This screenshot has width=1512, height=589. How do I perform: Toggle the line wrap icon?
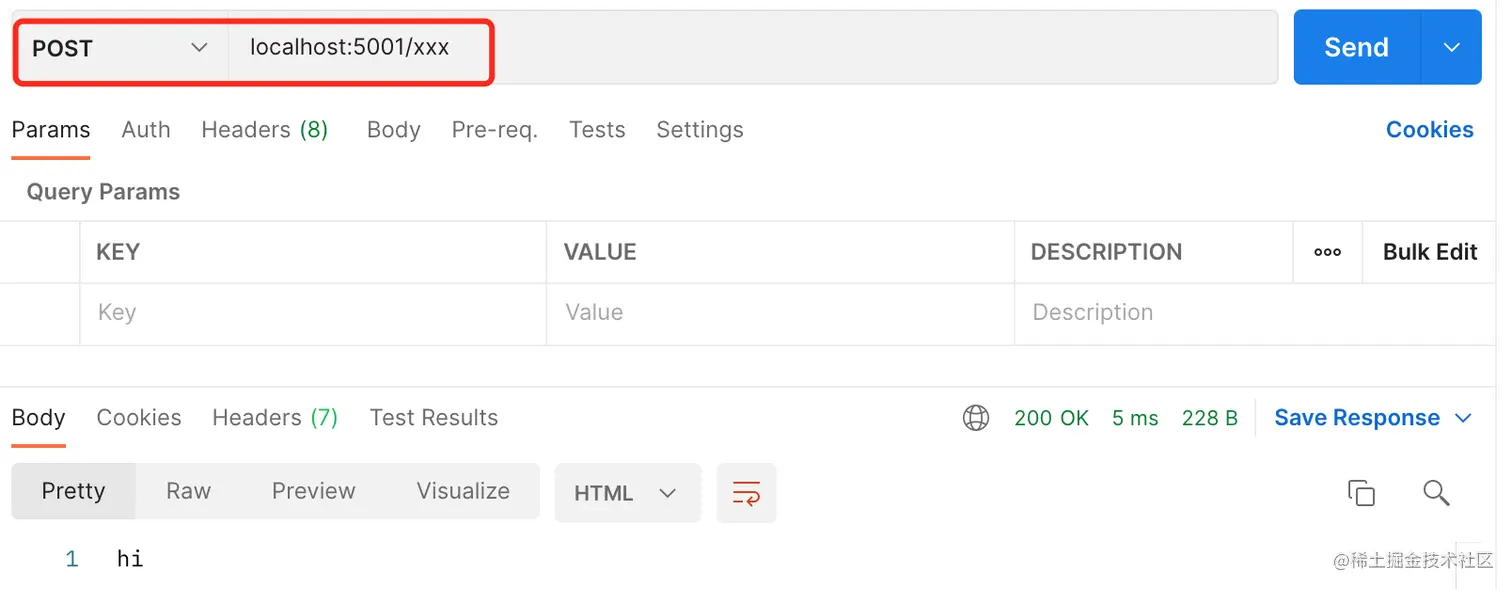[x=746, y=493]
